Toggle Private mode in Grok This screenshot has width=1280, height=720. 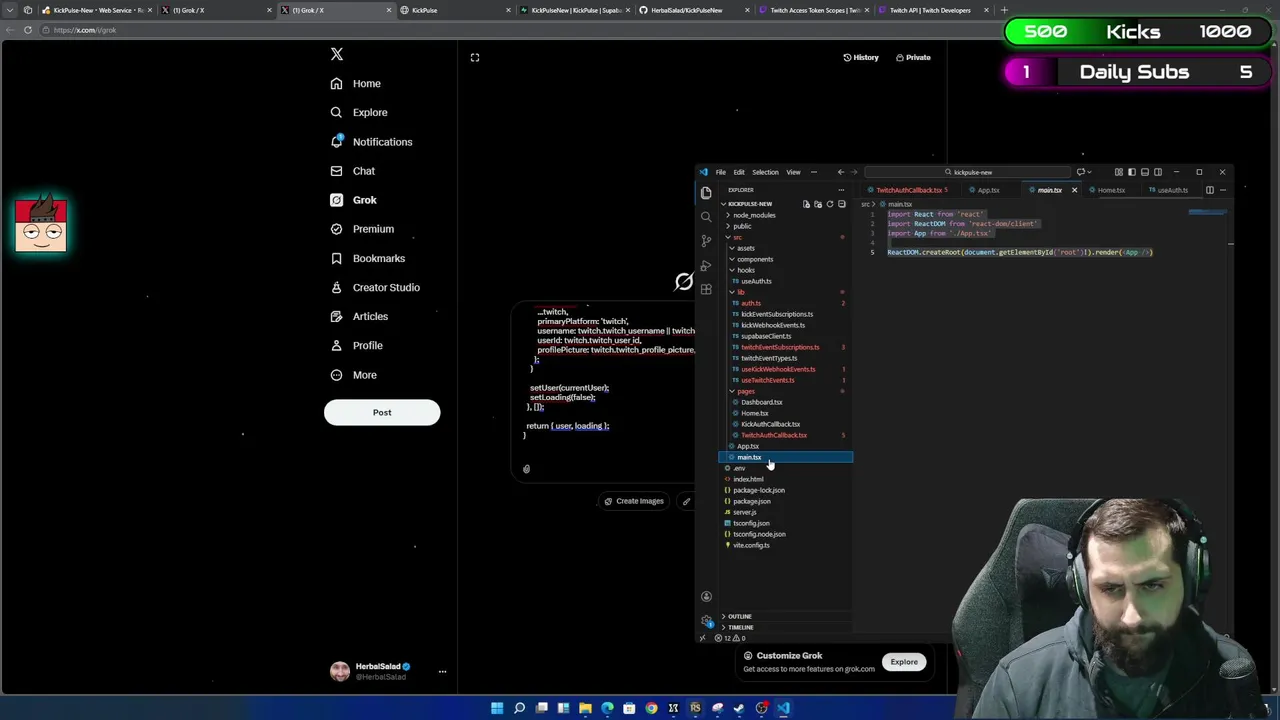tap(912, 57)
